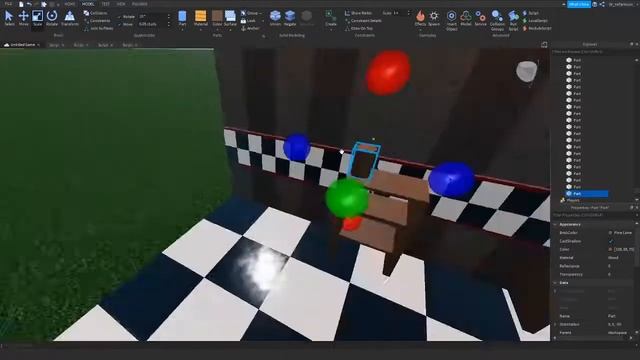Choose the Transform tool
640x360 pixels.
pos(70,18)
